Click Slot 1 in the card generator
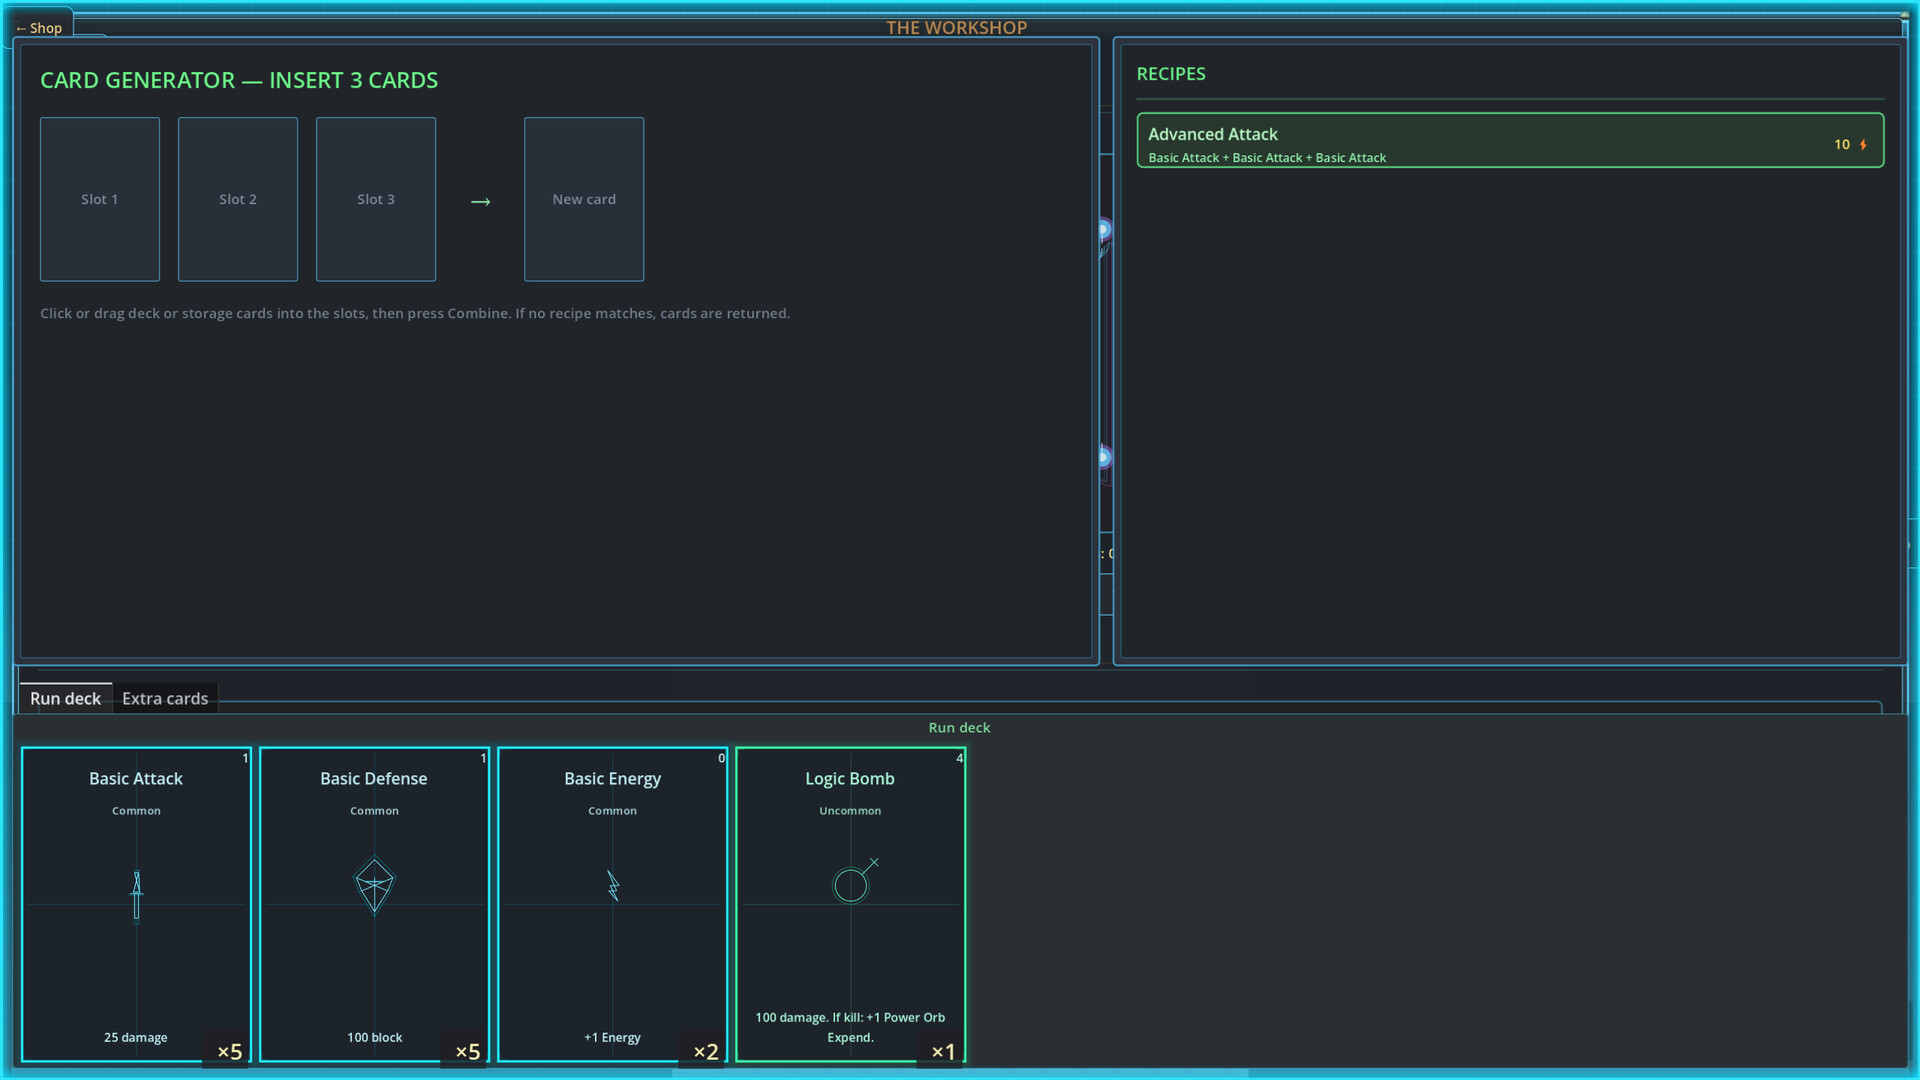The height and width of the screenshot is (1080, 1920). [99, 199]
